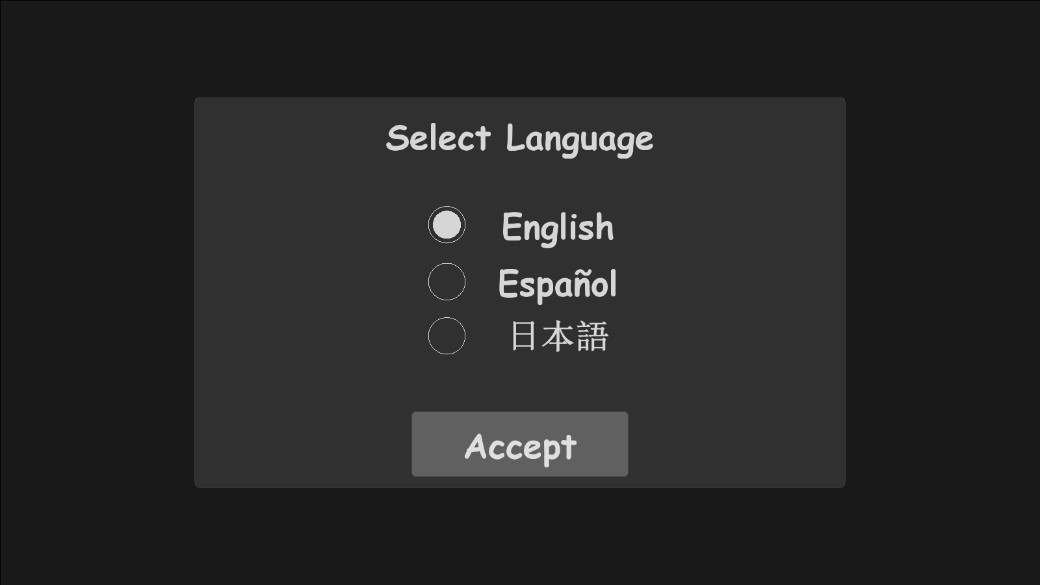This screenshot has width=1040, height=585.
Task: Click the filled dot inside English option
Action: [x=446, y=225]
